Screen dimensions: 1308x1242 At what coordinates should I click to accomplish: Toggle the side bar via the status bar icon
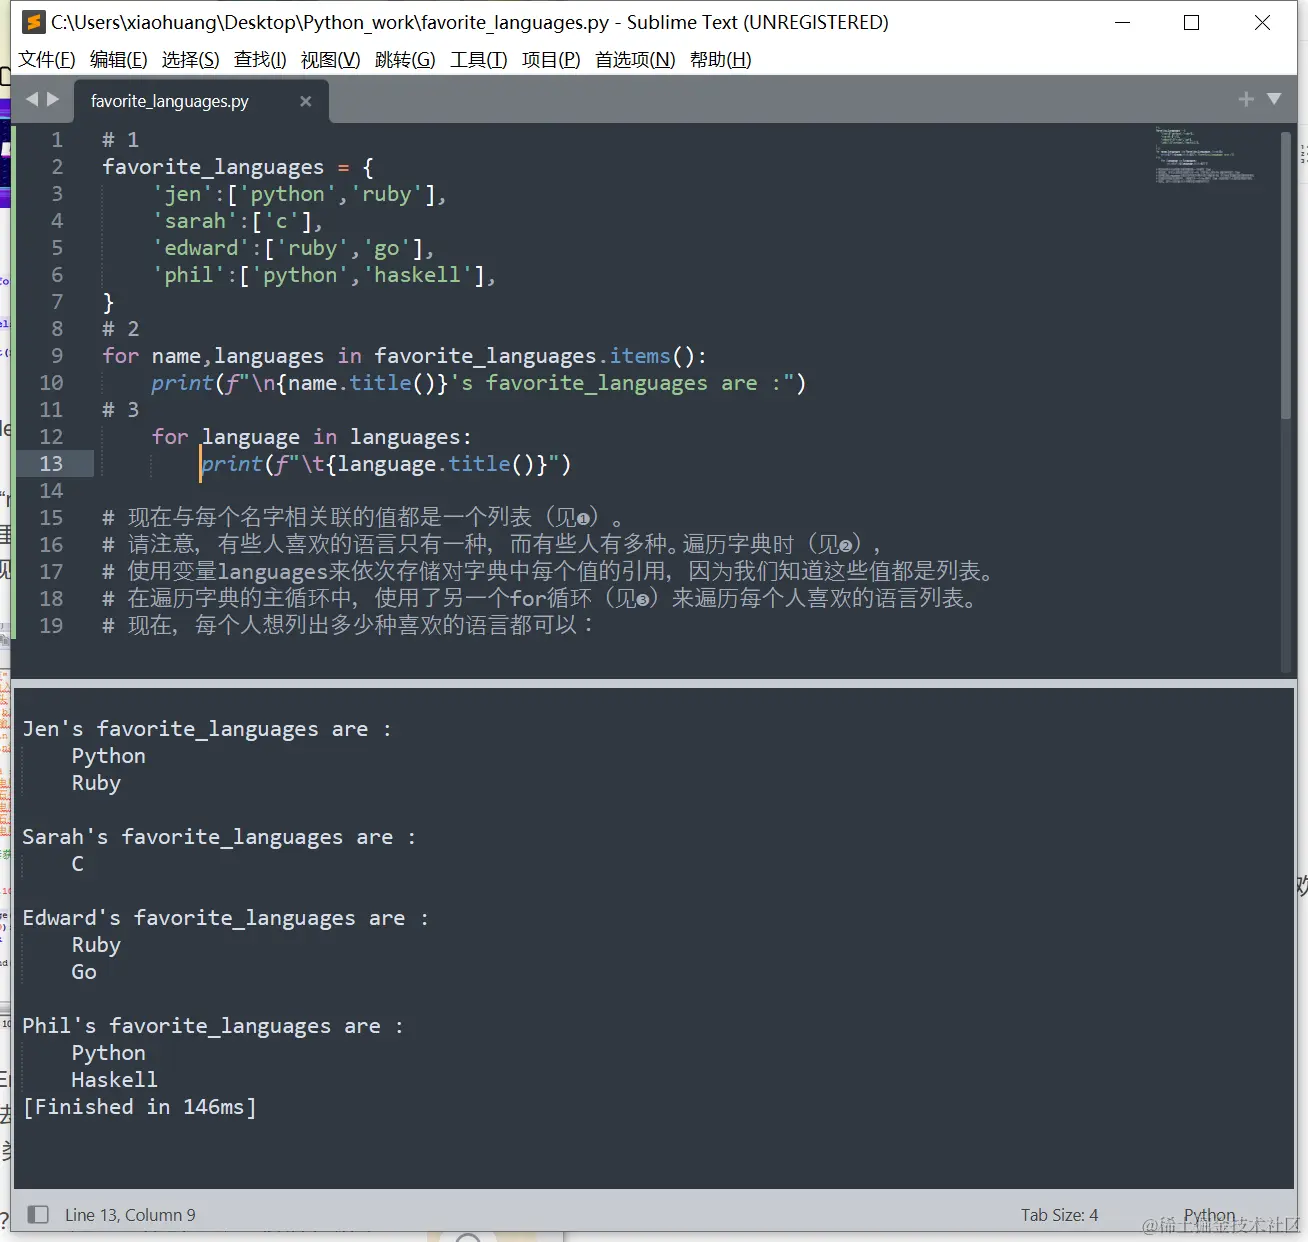coord(38,1214)
